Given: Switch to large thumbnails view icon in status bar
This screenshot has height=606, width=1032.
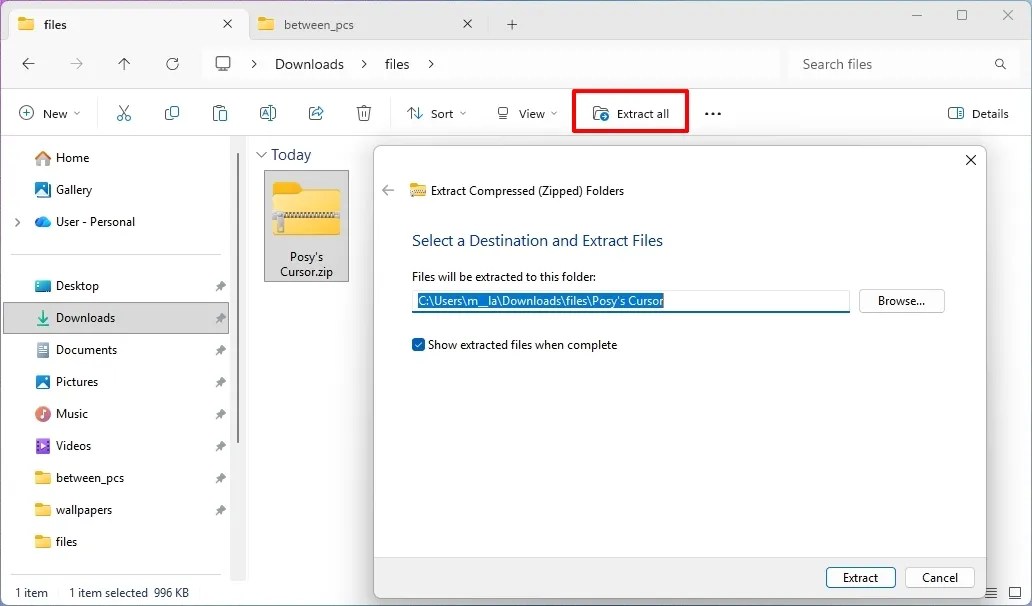Looking at the screenshot, I should (1014, 592).
